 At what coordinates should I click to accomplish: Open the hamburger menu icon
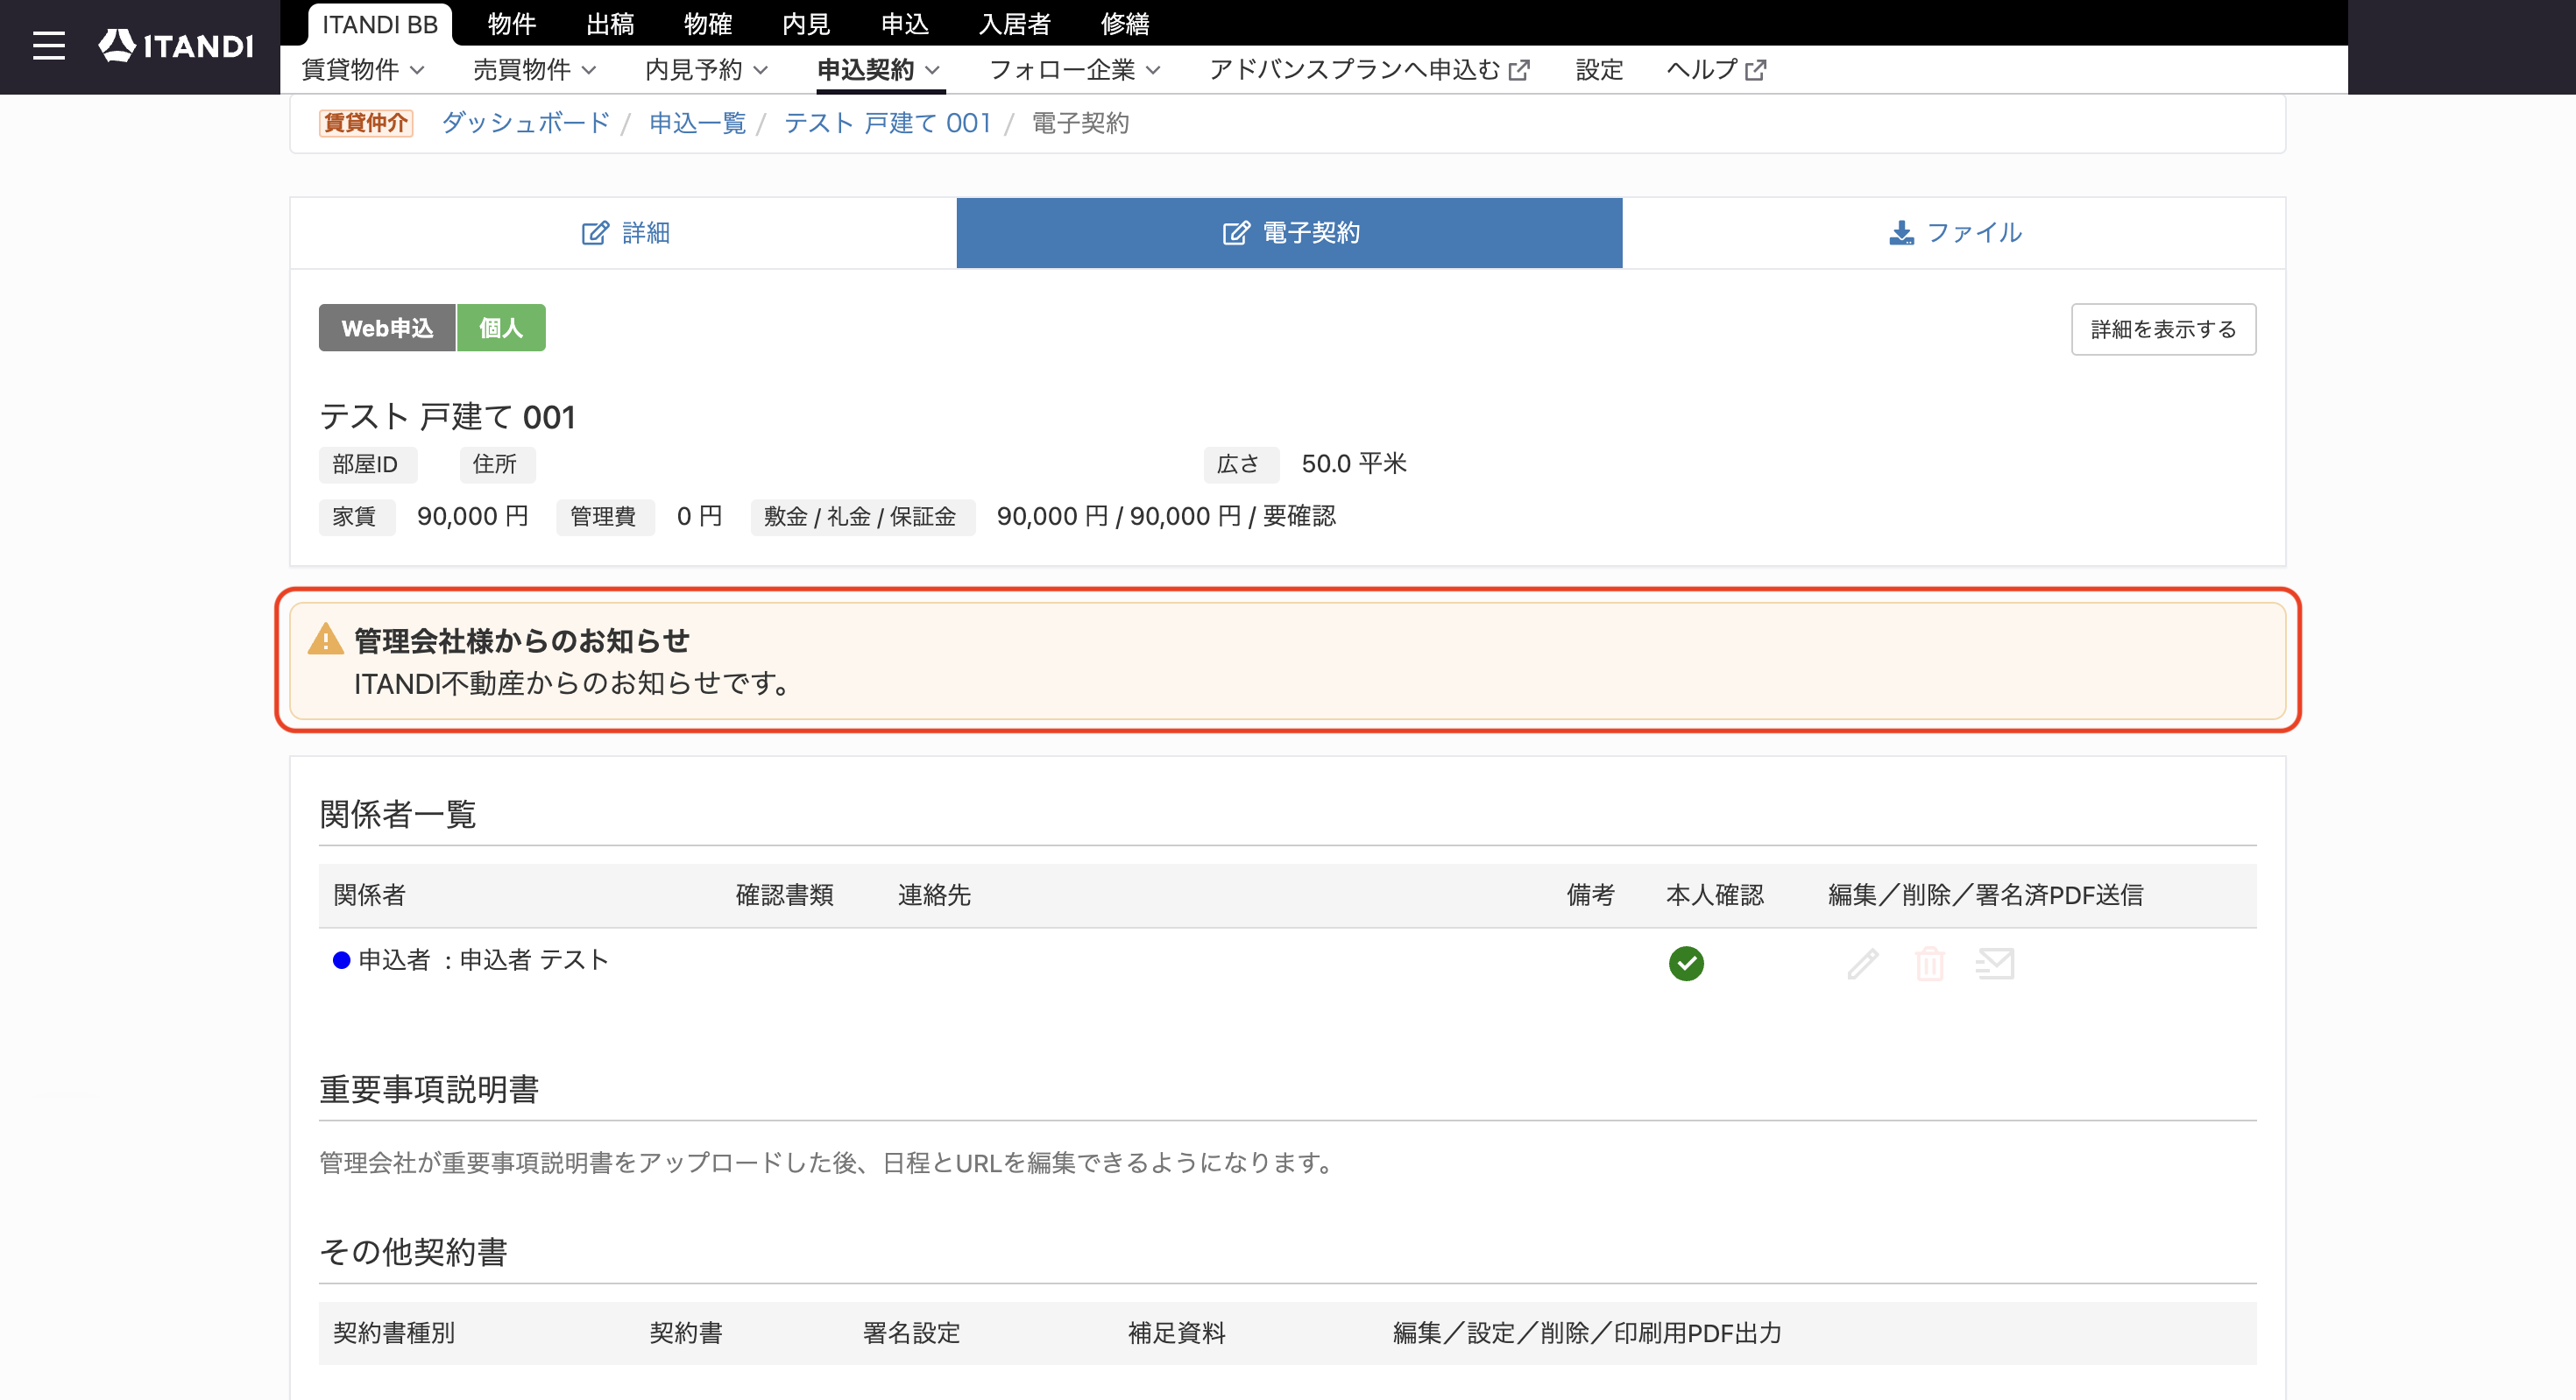point(48,46)
